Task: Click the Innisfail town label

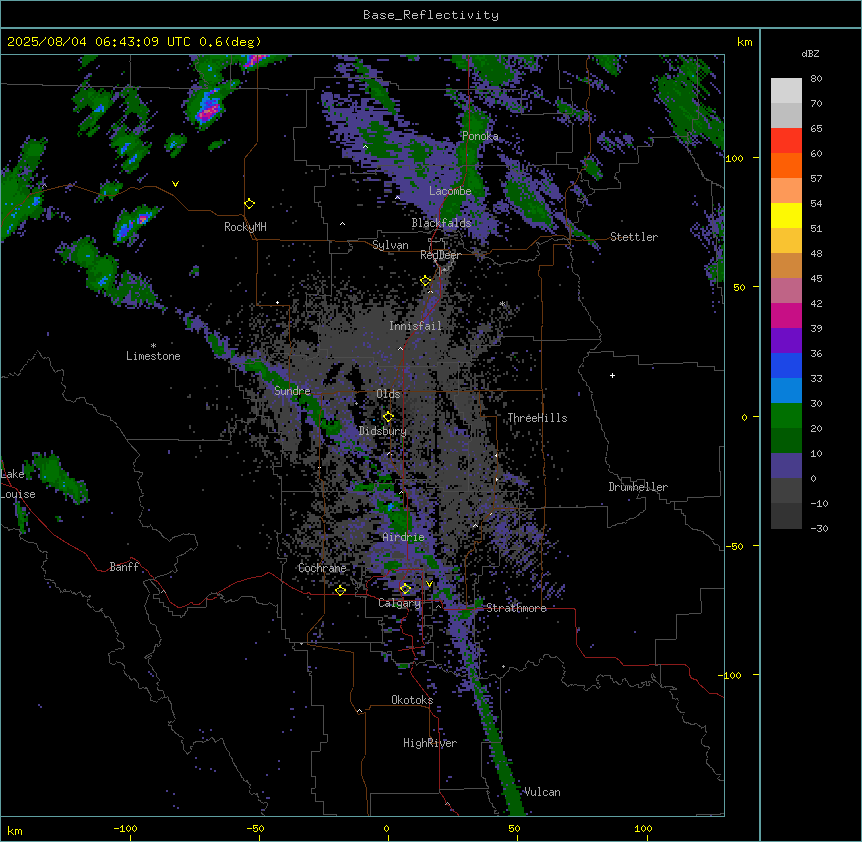Action: click(416, 326)
